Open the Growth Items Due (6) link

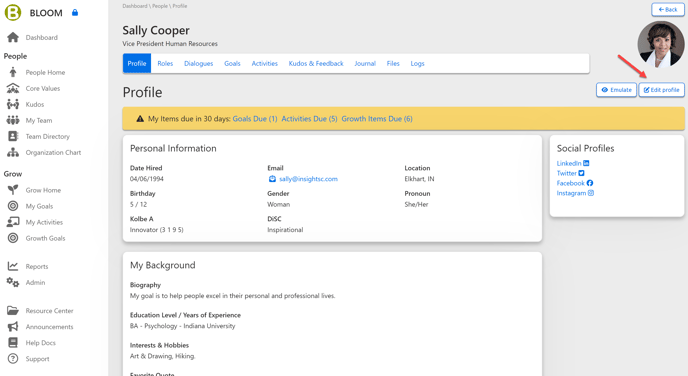point(377,118)
